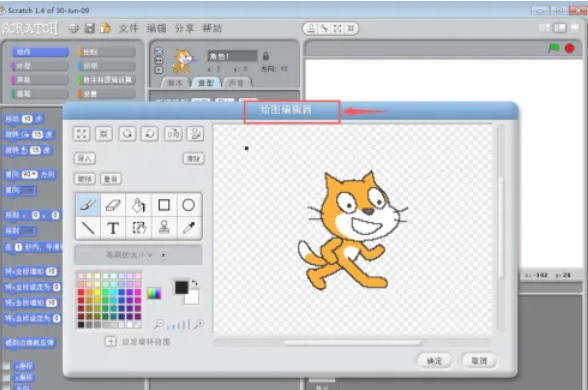
Task: Open the 文件 menu
Action: [x=129, y=28]
